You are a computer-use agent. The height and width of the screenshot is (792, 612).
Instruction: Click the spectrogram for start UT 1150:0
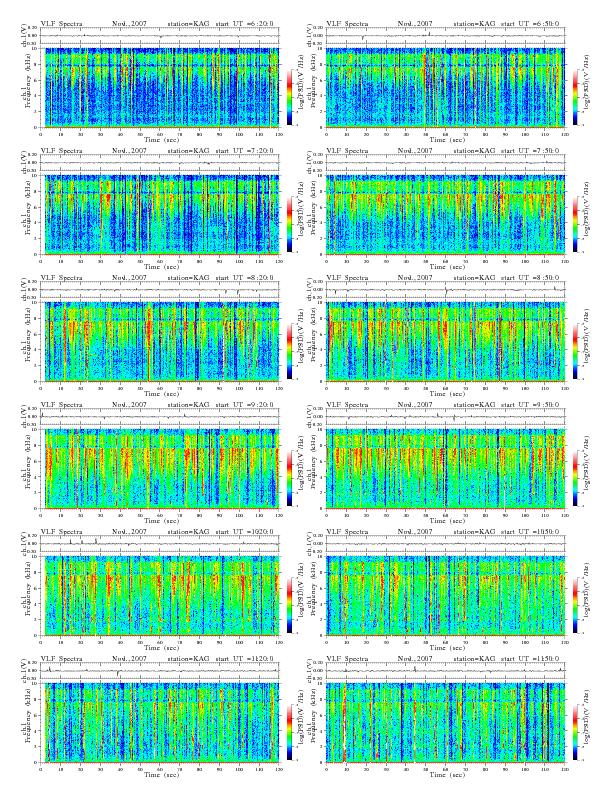pos(446,722)
